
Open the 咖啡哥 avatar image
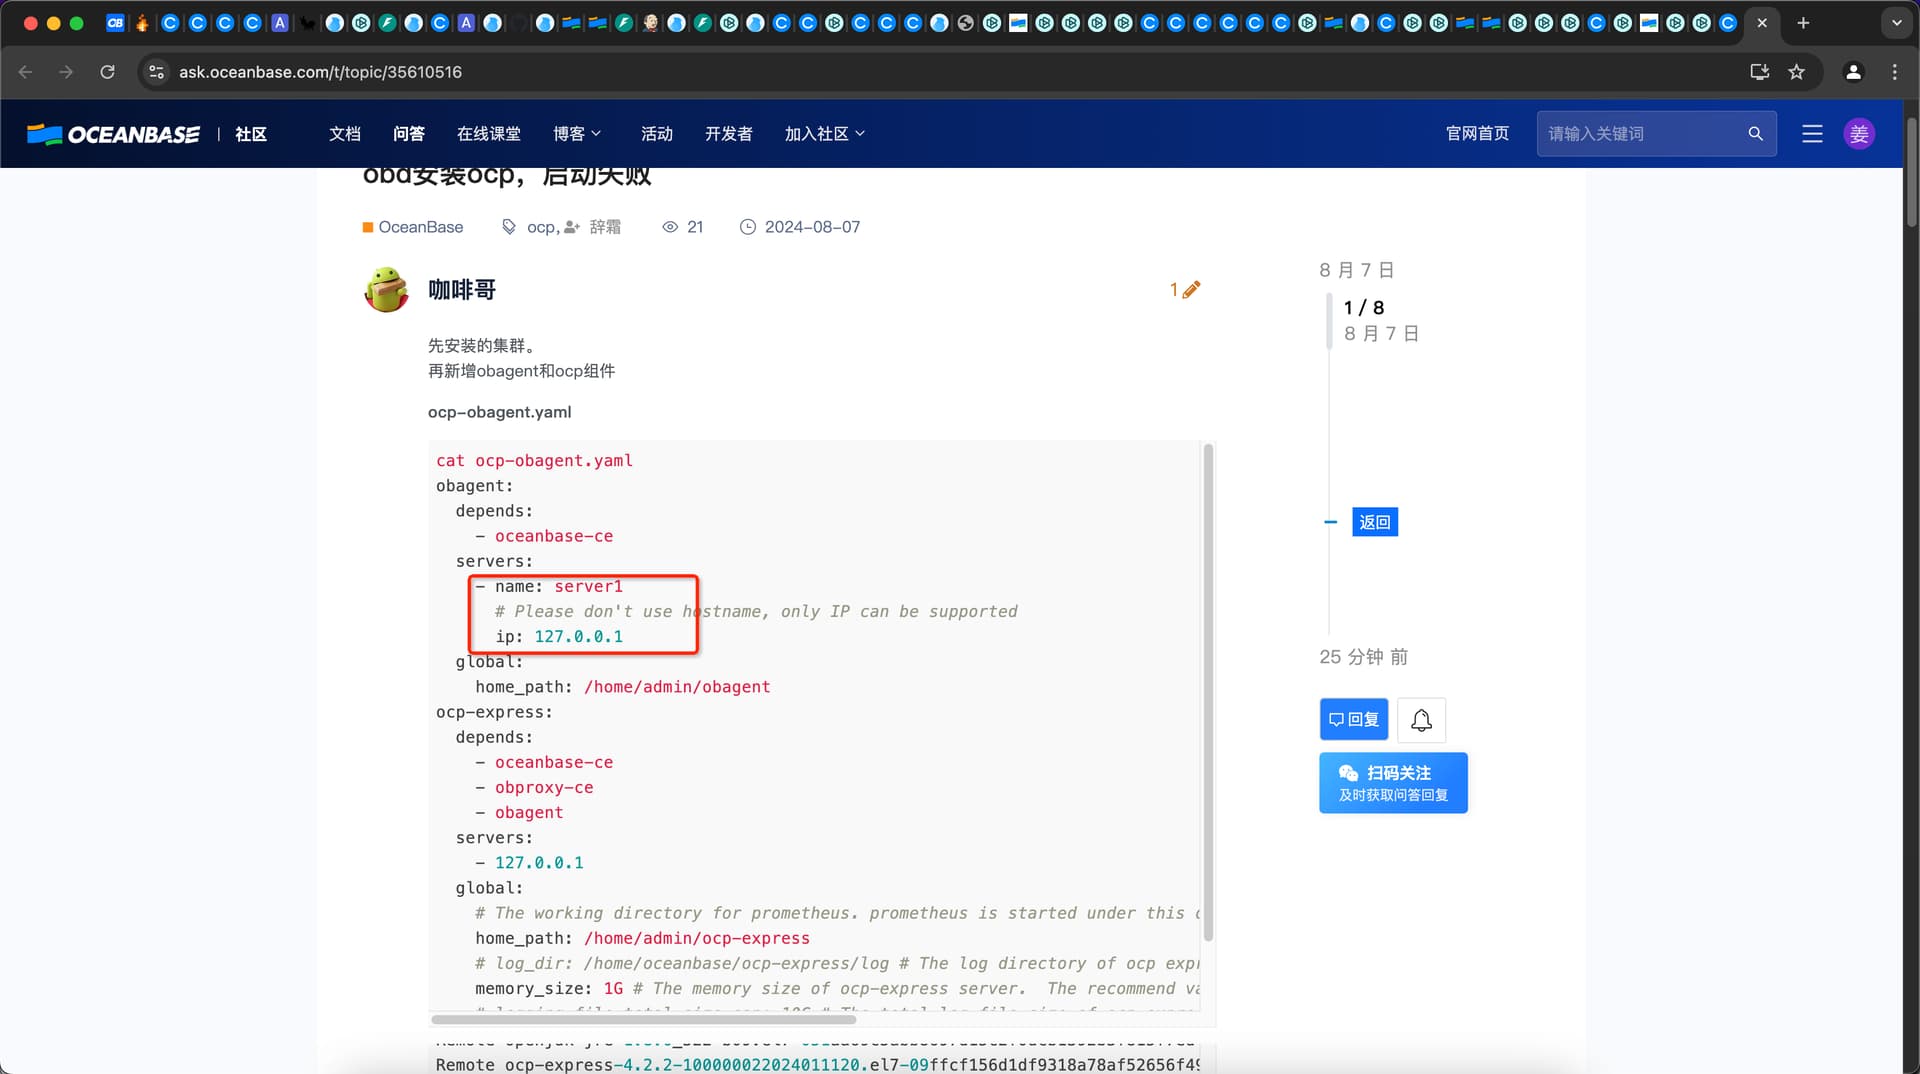point(387,290)
